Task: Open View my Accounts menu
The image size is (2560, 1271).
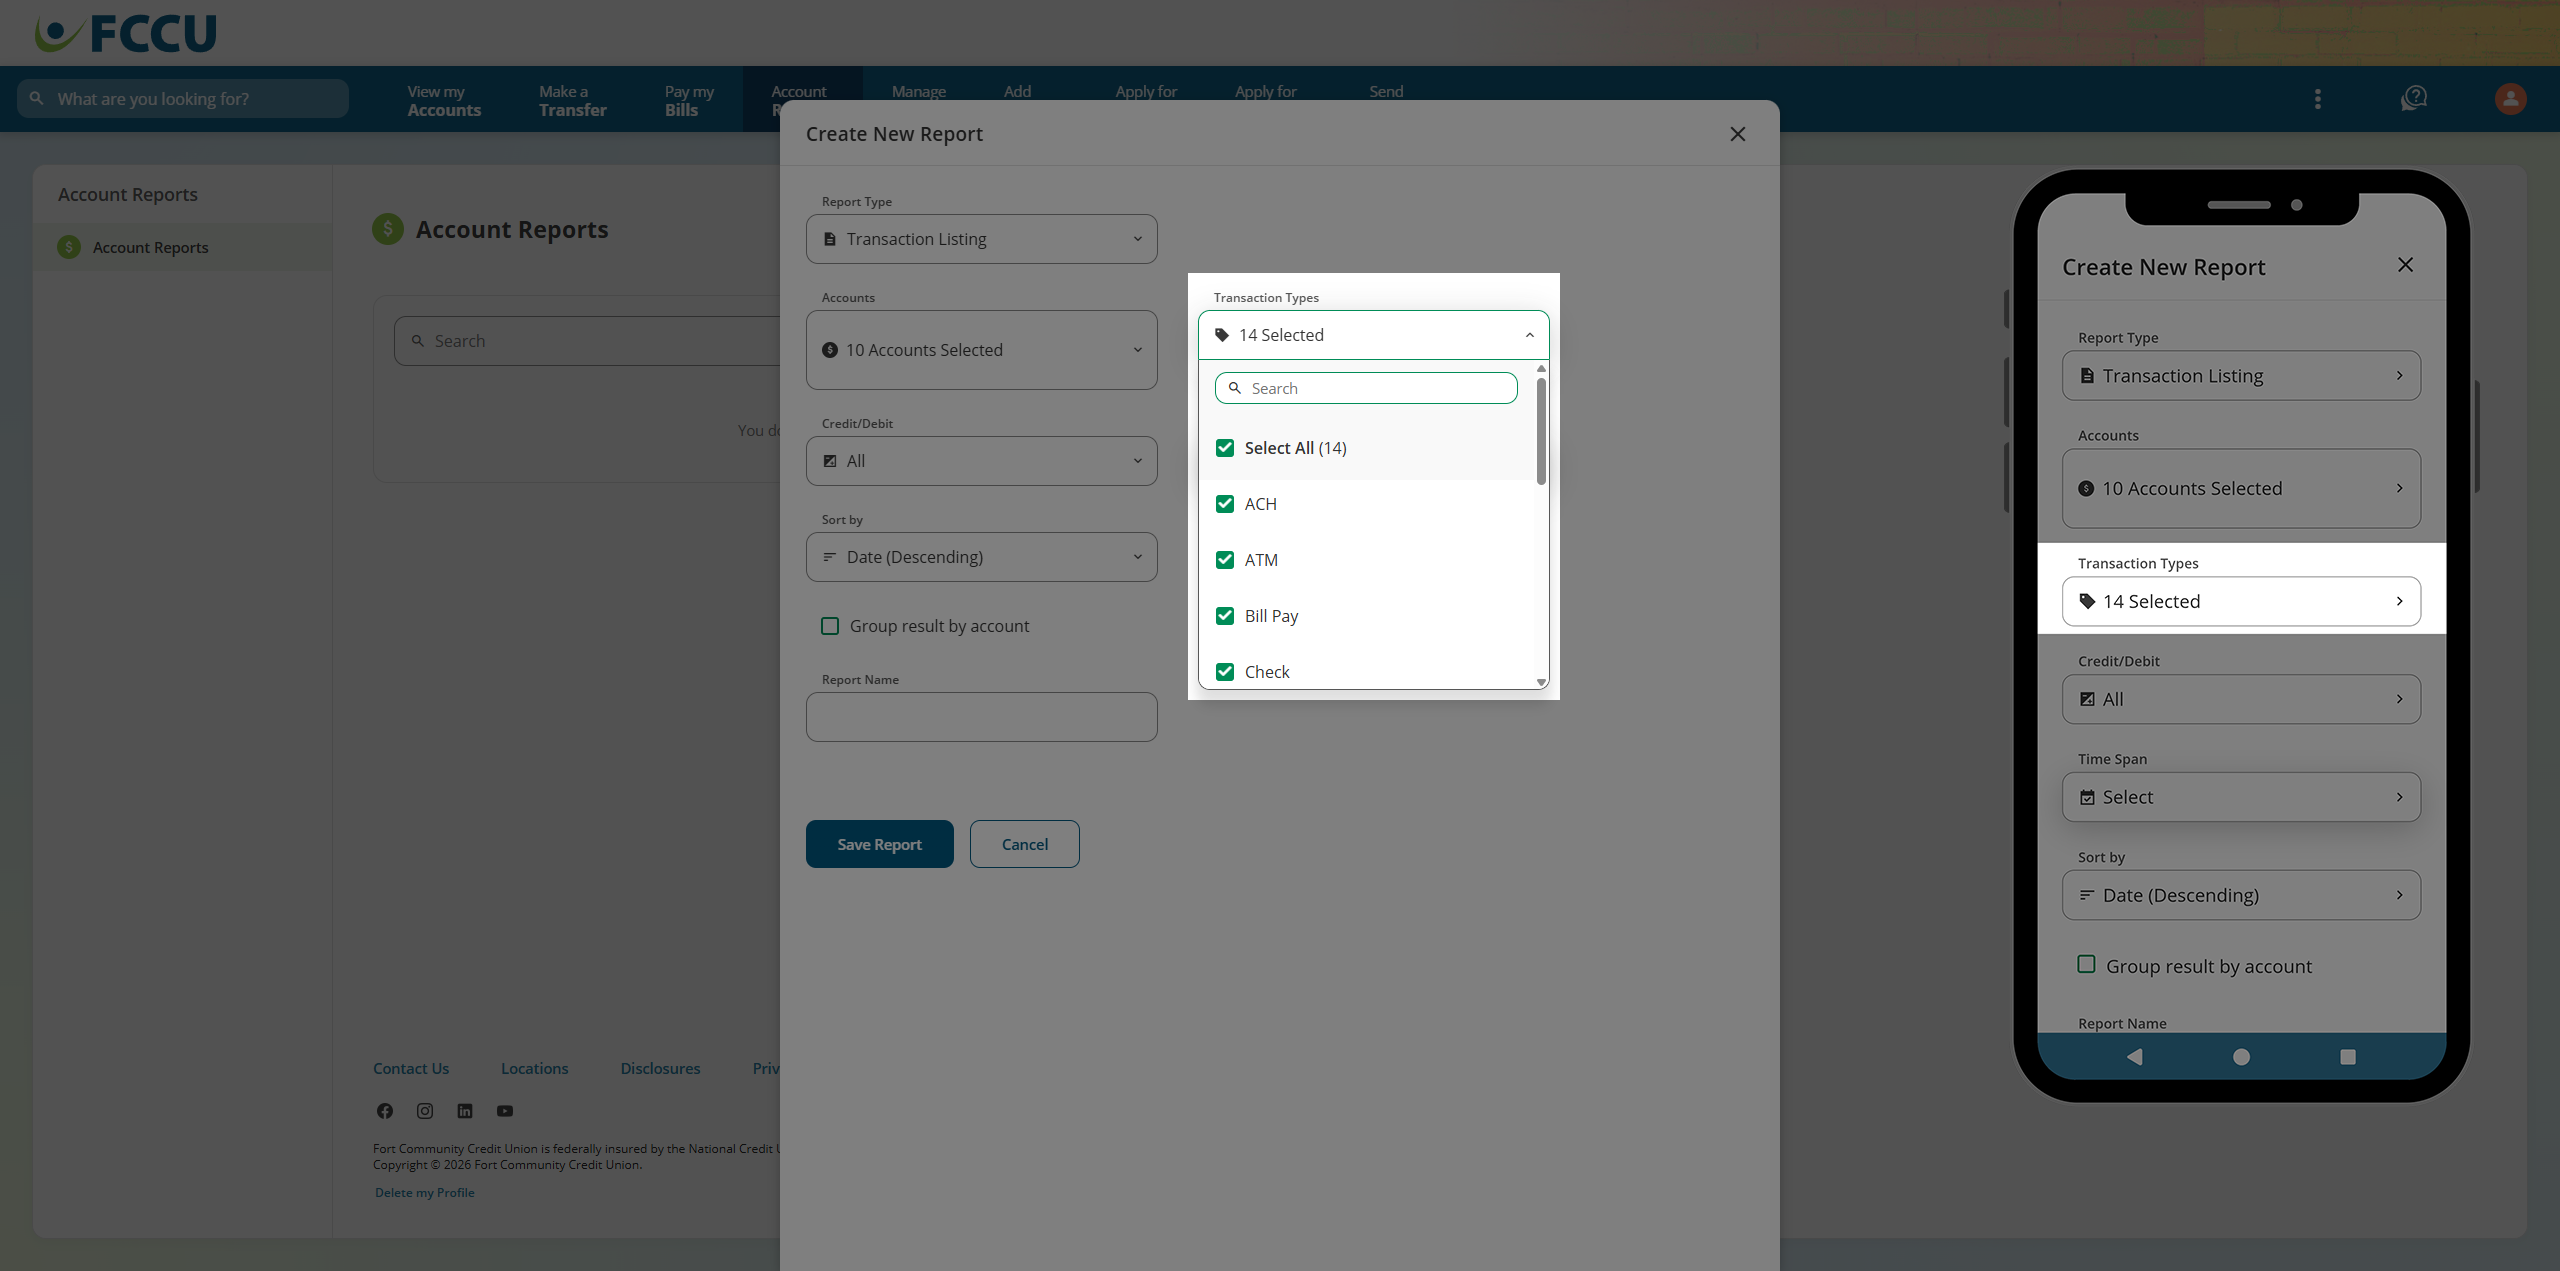Action: (x=444, y=100)
